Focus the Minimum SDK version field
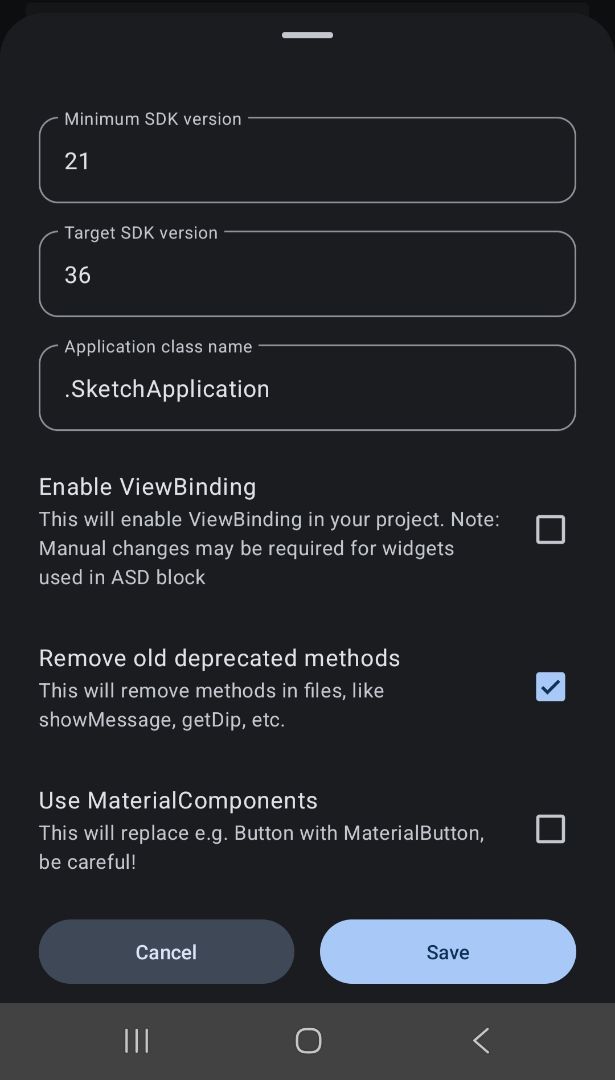 pyautogui.click(x=307, y=161)
